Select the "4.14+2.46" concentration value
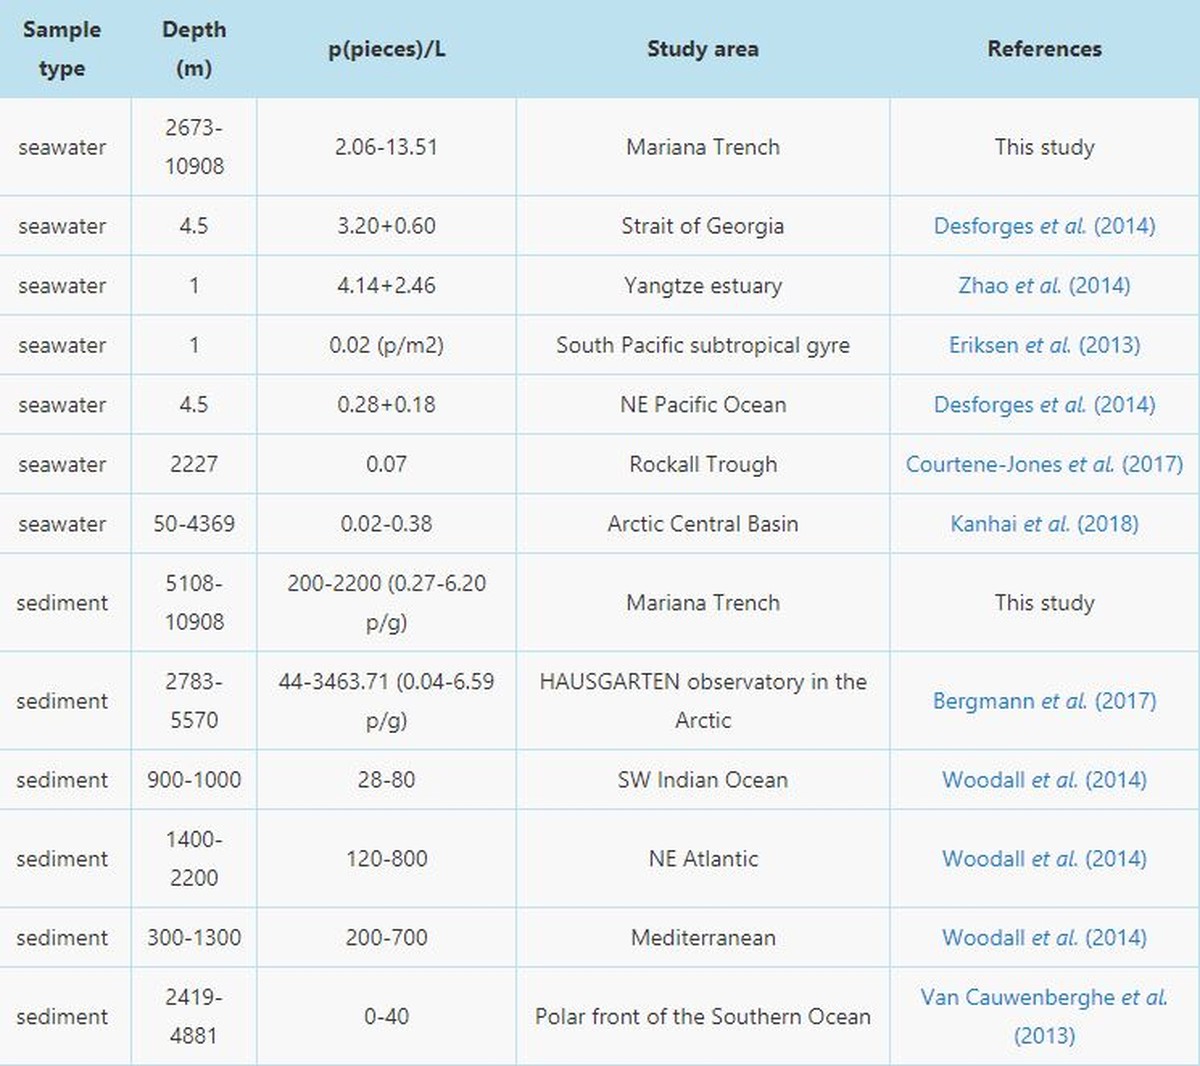Viewport: 1200px width, 1066px height. pyautogui.click(x=386, y=285)
